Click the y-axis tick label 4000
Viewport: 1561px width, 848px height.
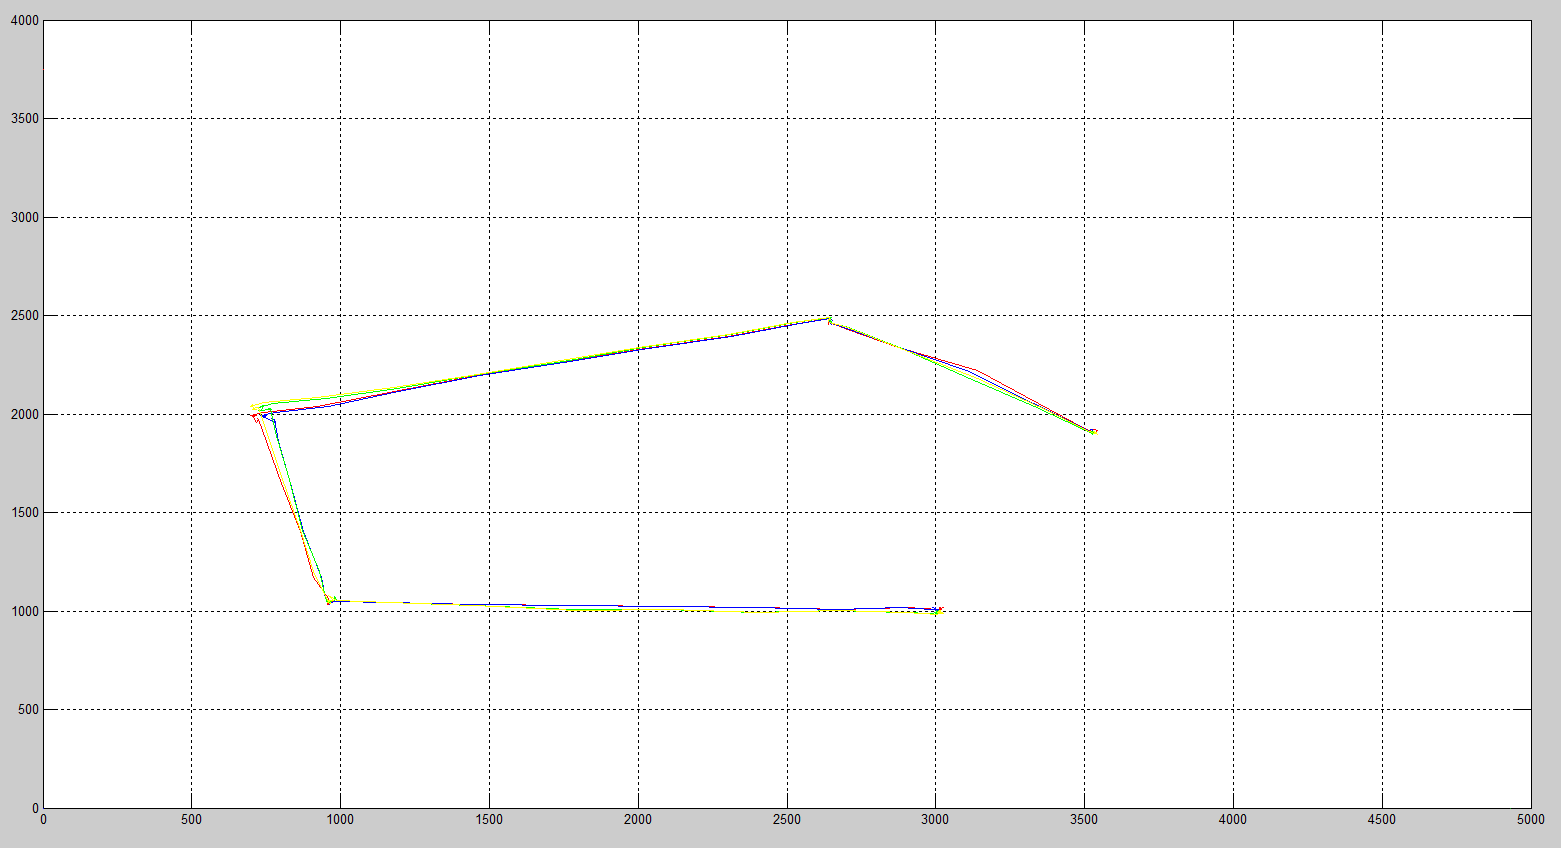(26, 21)
